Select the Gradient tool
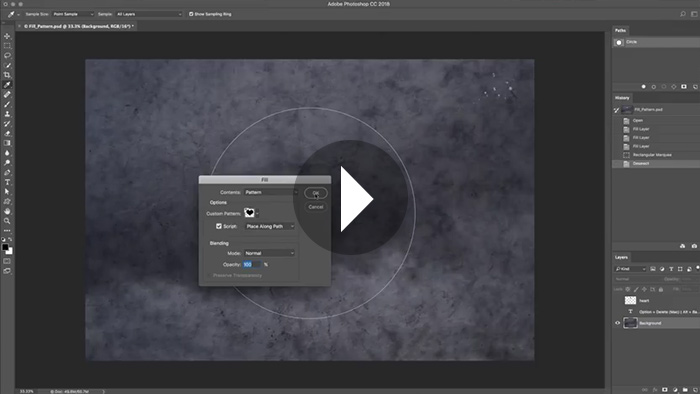The image size is (700, 394). tap(7, 143)
